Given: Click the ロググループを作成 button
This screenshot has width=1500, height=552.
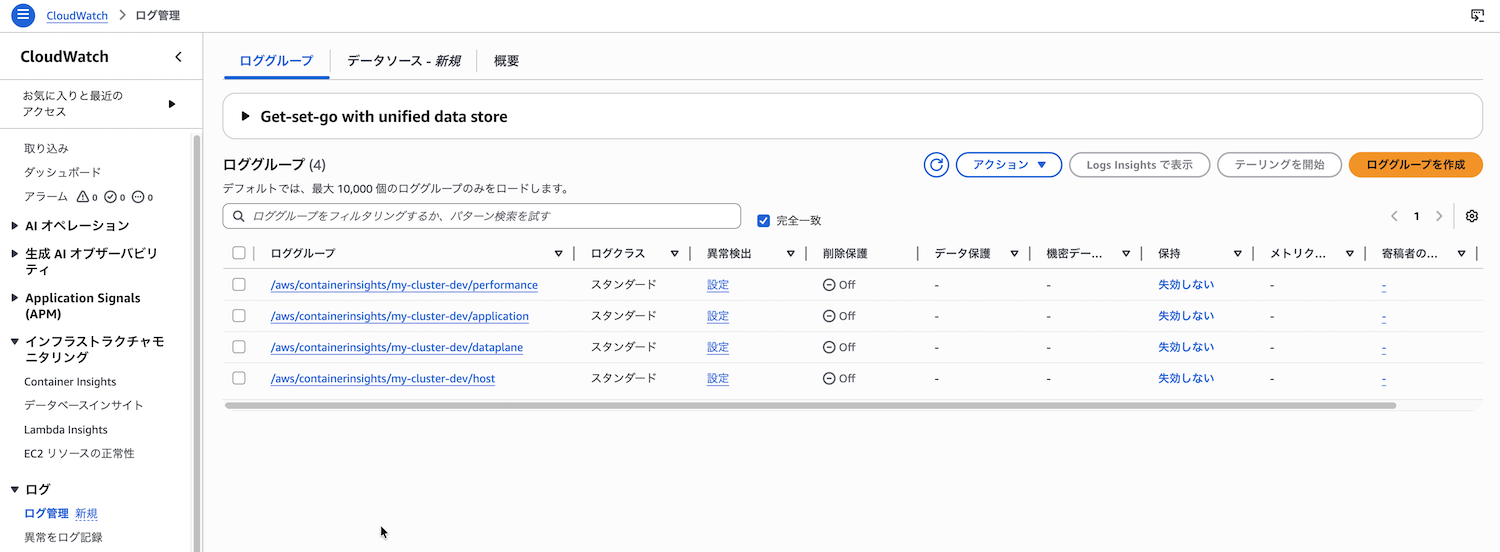Looking at the screenshot, I should [1415, 165].
